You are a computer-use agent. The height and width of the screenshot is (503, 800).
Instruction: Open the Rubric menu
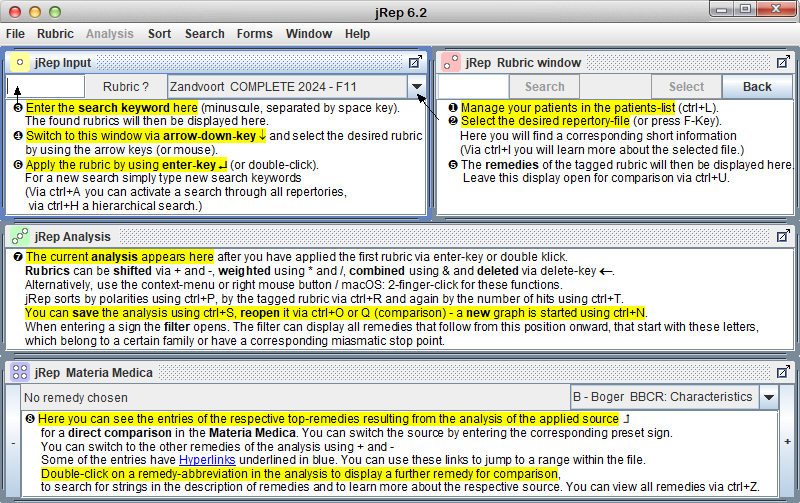55,33
